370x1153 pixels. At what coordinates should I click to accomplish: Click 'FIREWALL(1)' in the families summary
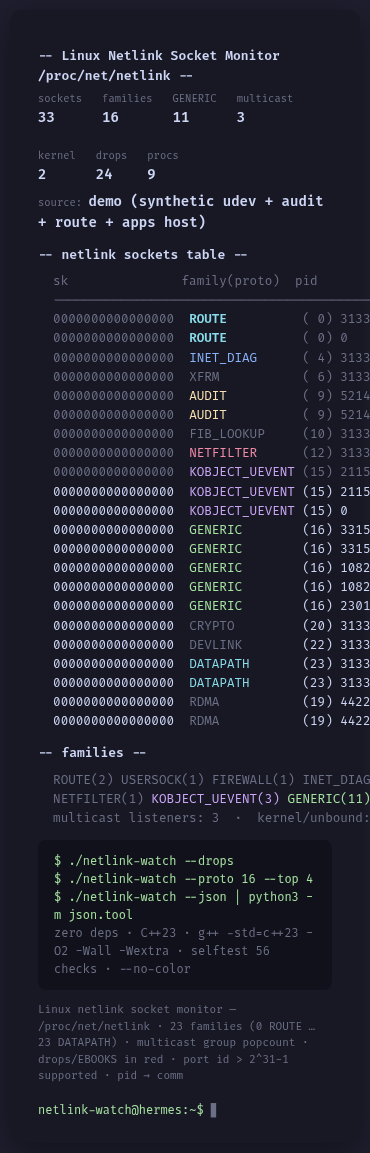pos(253,779)
